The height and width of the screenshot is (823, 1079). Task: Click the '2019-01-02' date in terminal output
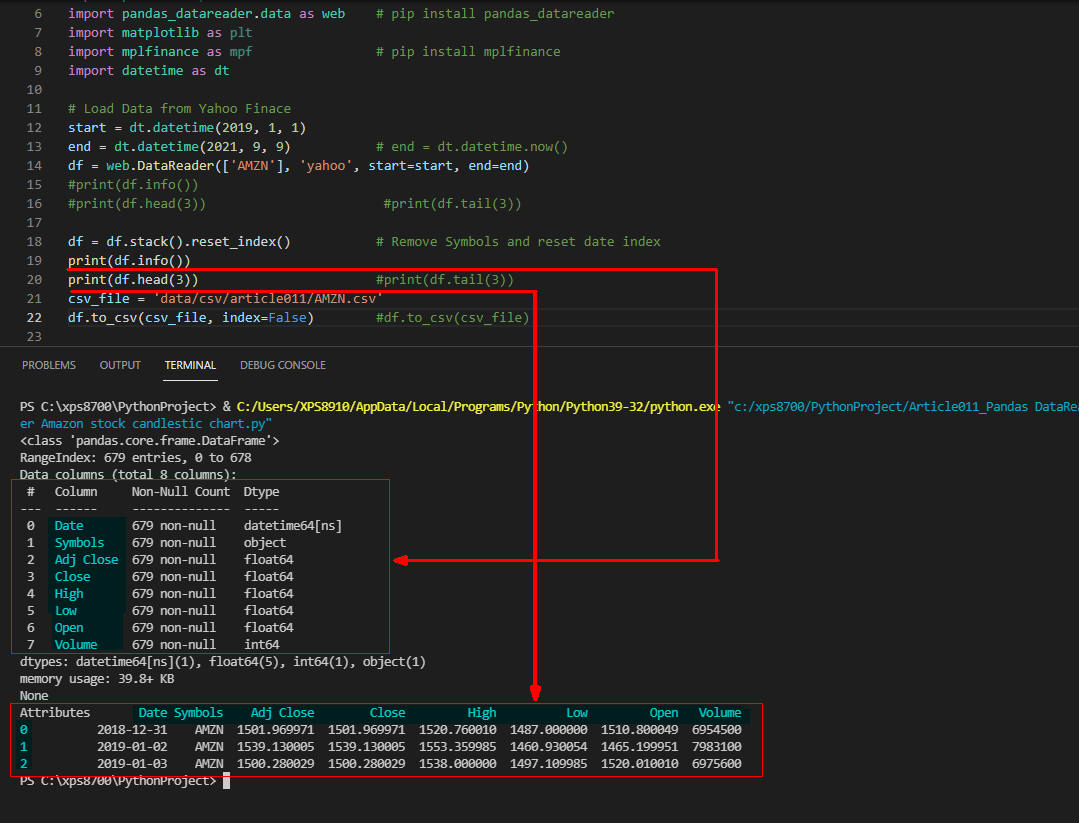pos(131,746)
